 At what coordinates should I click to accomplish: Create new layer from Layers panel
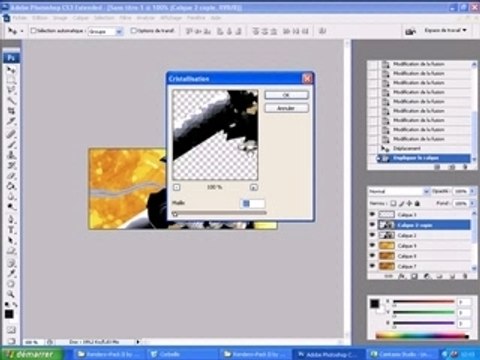452,276
